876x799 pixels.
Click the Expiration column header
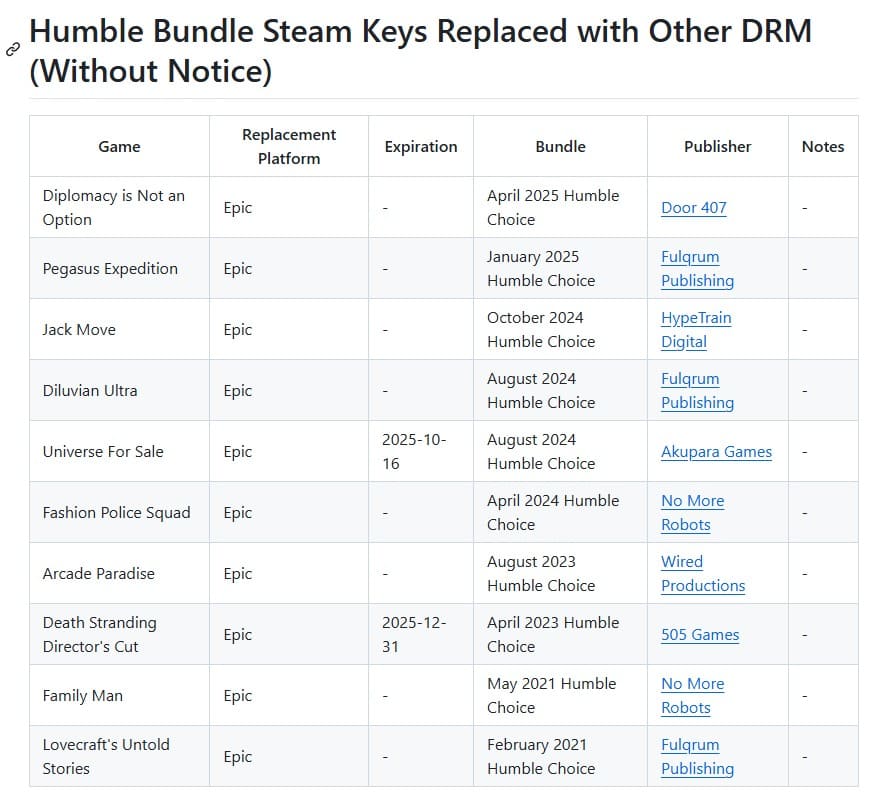click(421, 146)
